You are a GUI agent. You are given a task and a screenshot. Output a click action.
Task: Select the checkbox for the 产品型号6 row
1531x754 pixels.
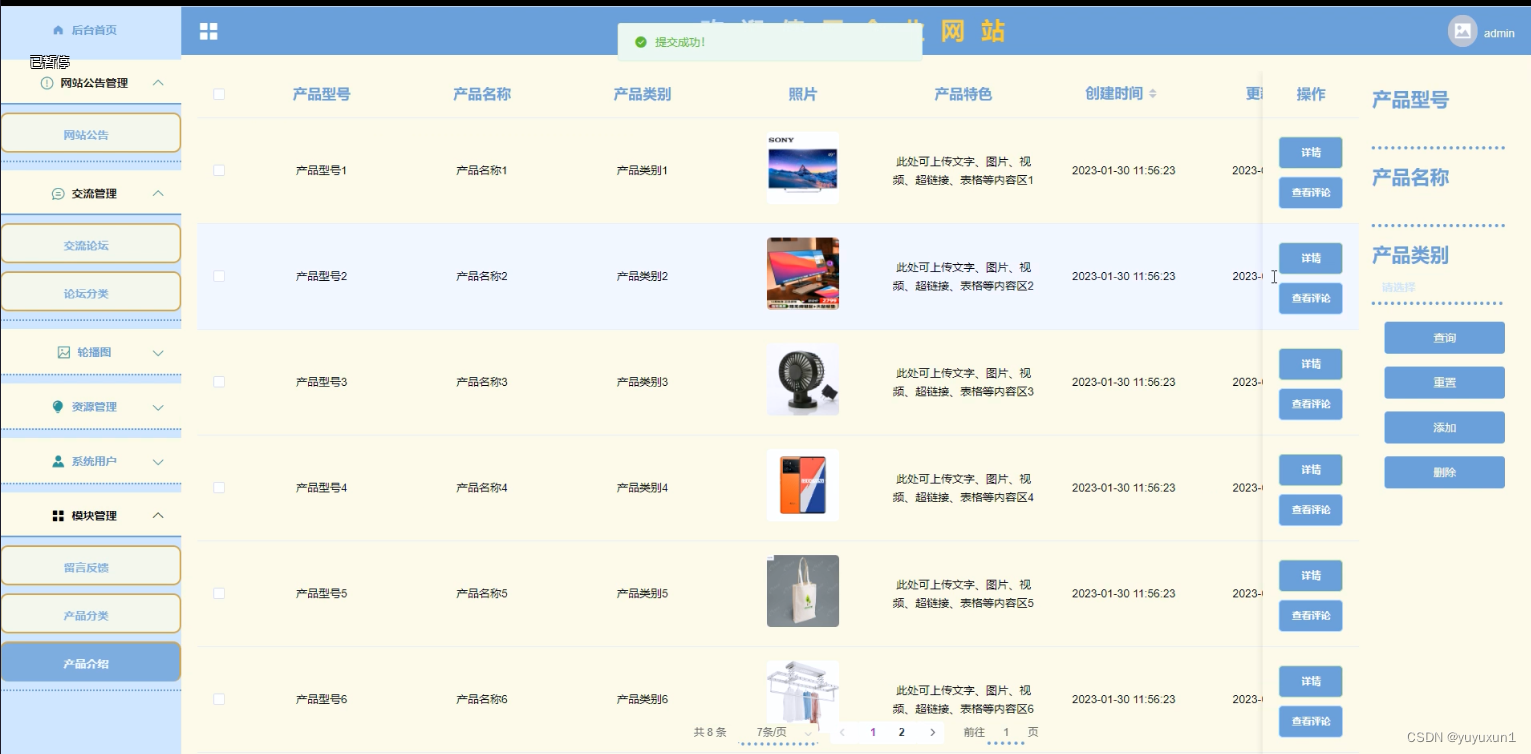coord(219,699)
